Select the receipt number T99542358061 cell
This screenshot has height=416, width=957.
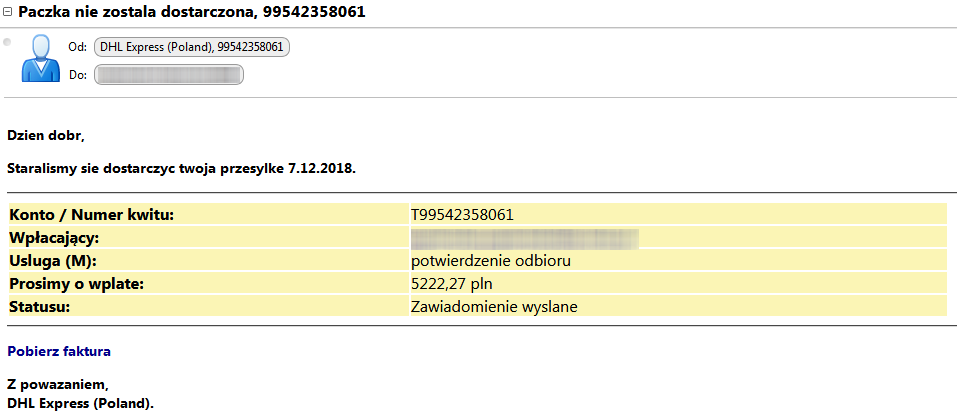[677, 214]
